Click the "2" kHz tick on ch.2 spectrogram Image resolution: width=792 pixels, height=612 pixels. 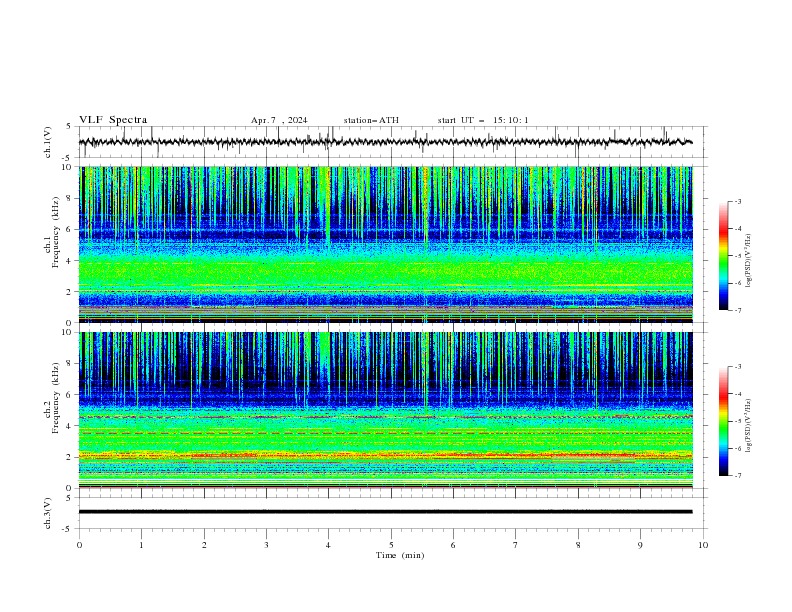(x=71, y=457)
